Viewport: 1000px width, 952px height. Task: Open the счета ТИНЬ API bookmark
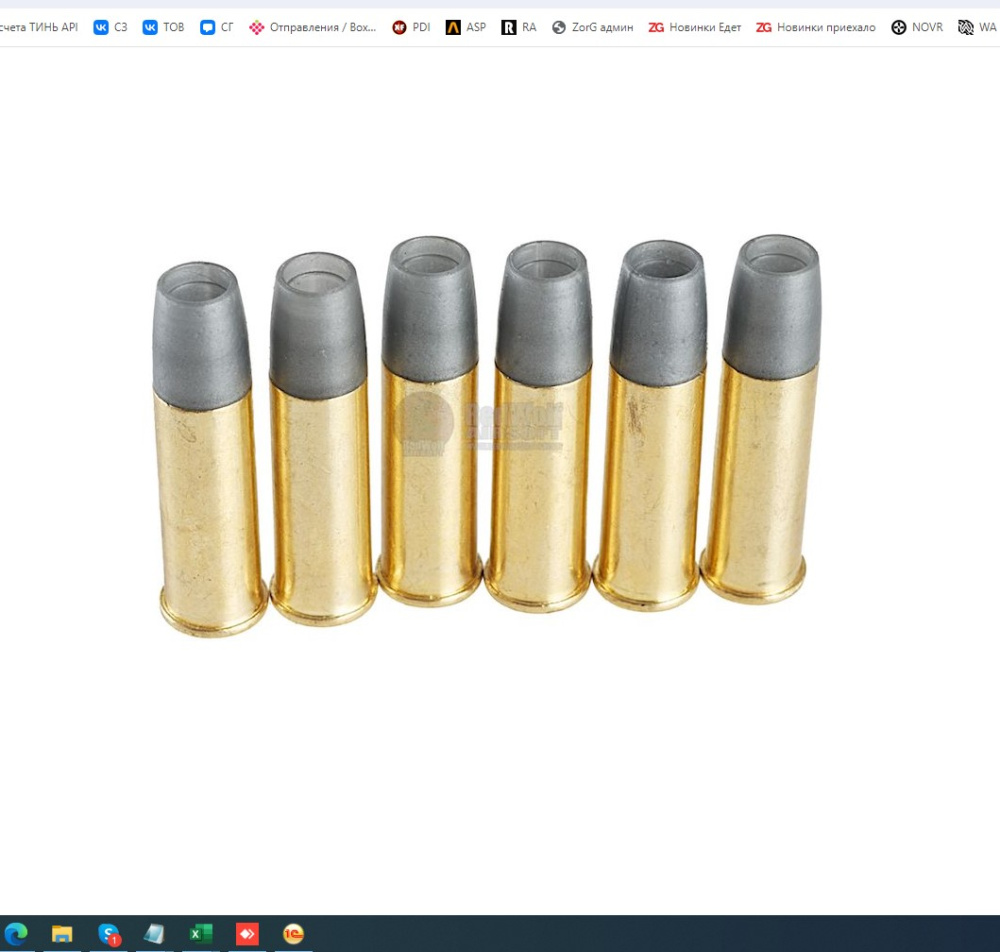click(x=38, y=27)
